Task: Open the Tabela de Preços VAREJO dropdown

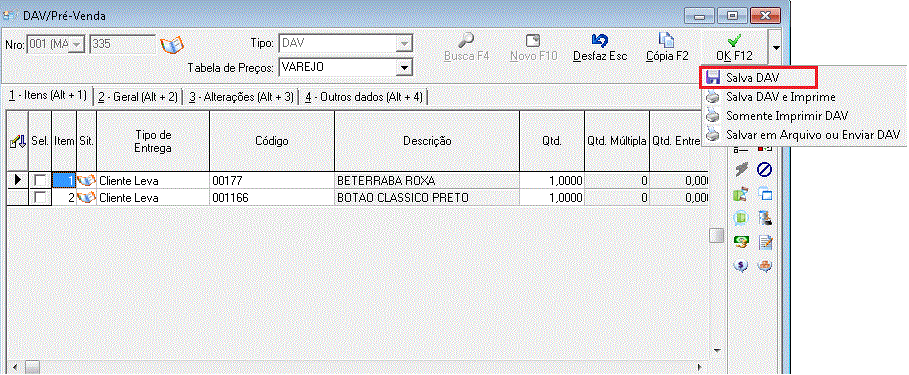Action: [x=403, y=68]
